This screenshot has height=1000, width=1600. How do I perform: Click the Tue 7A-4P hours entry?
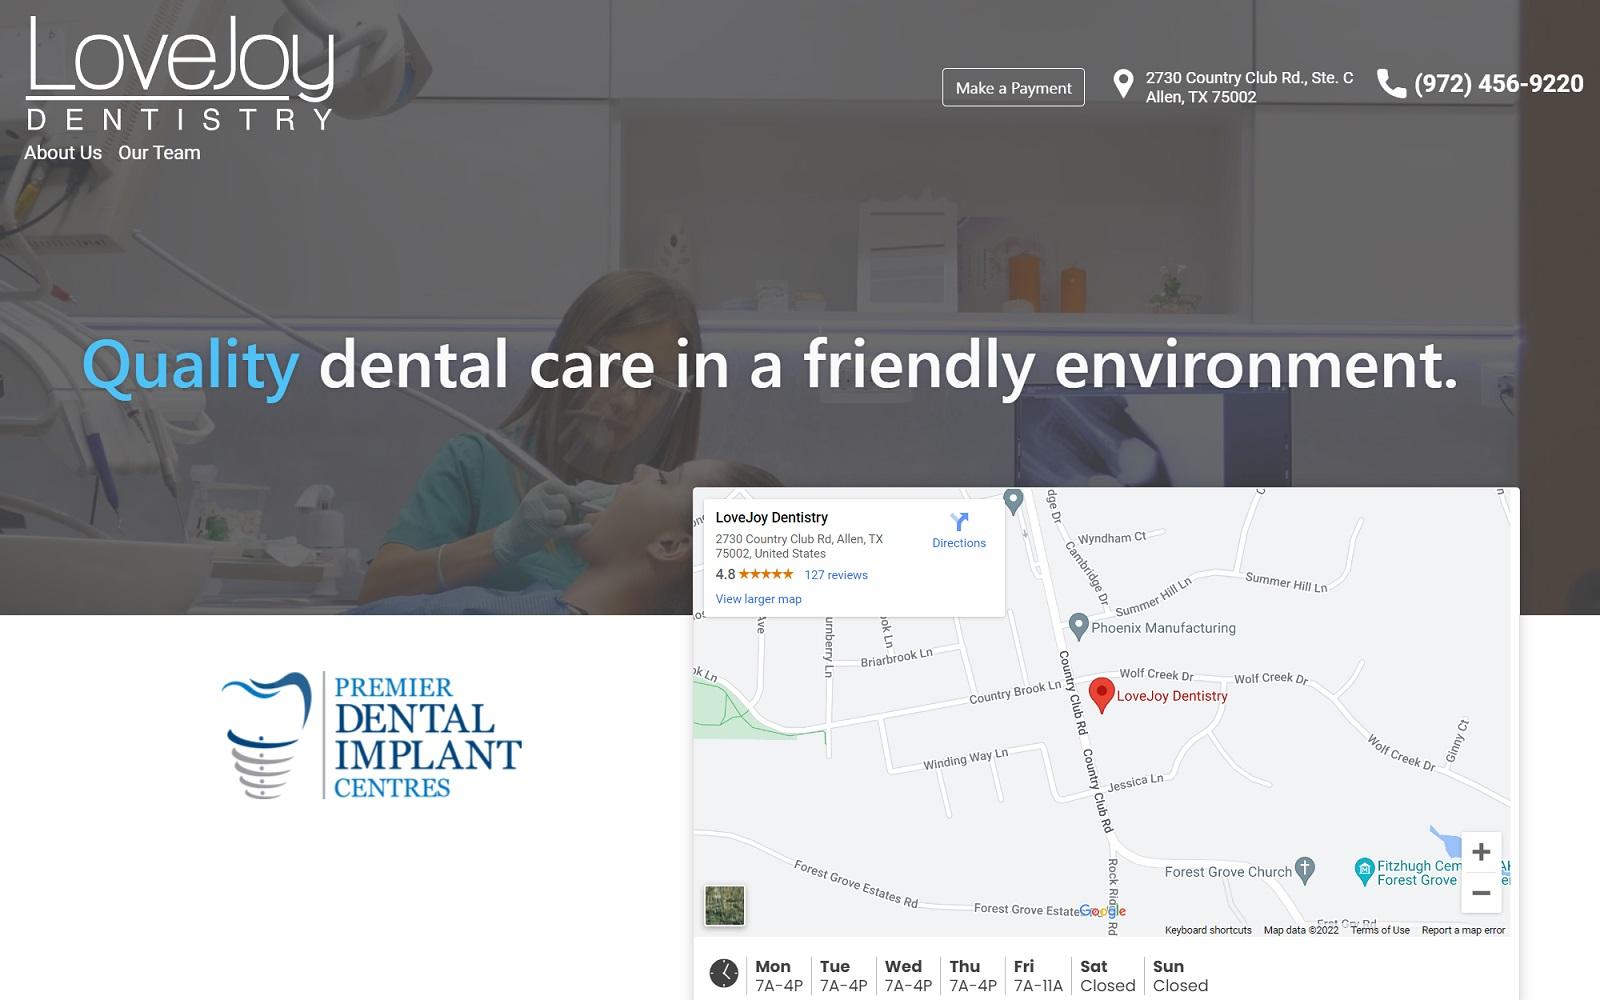pos(843,976)
